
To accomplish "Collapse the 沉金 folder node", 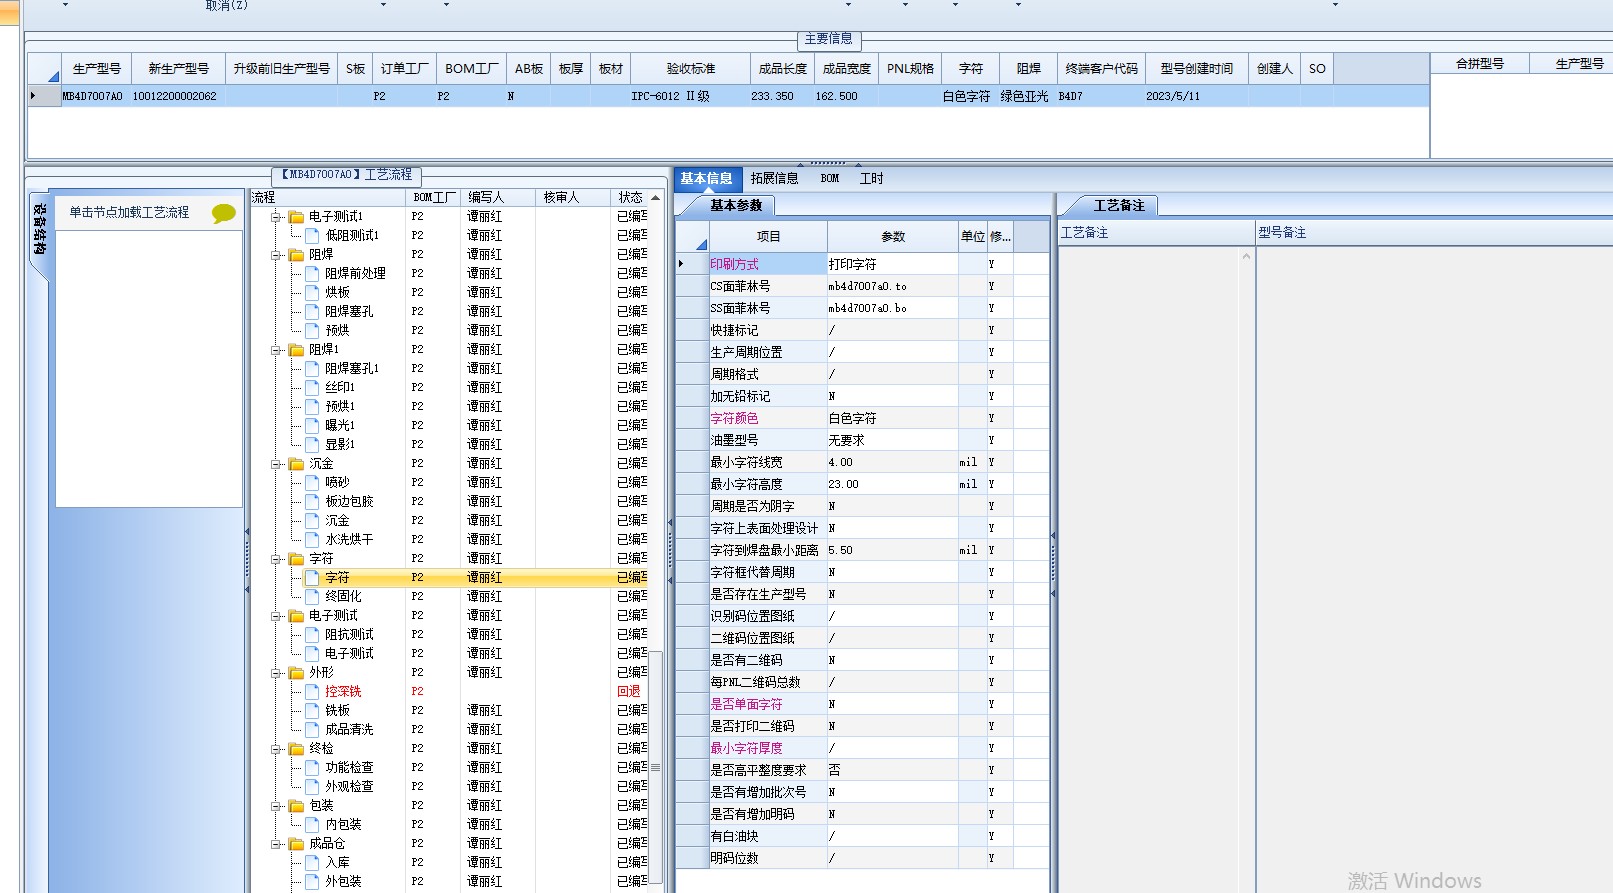I will [x=276, y=464].
